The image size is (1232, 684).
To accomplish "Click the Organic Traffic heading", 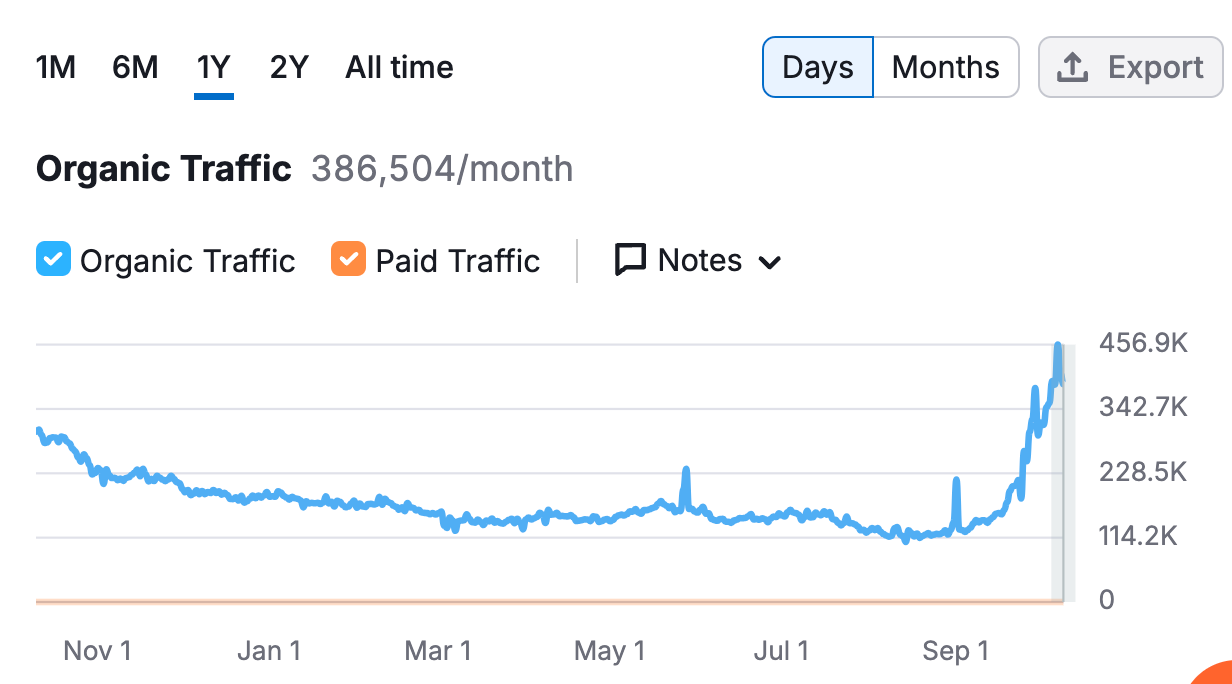I will (164, 169).
